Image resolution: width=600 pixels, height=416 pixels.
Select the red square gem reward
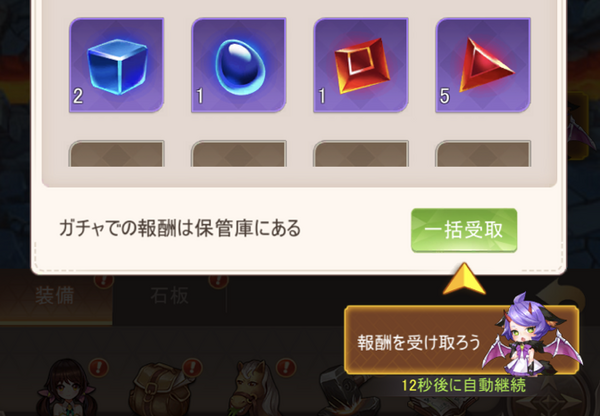tap(361, 65)
